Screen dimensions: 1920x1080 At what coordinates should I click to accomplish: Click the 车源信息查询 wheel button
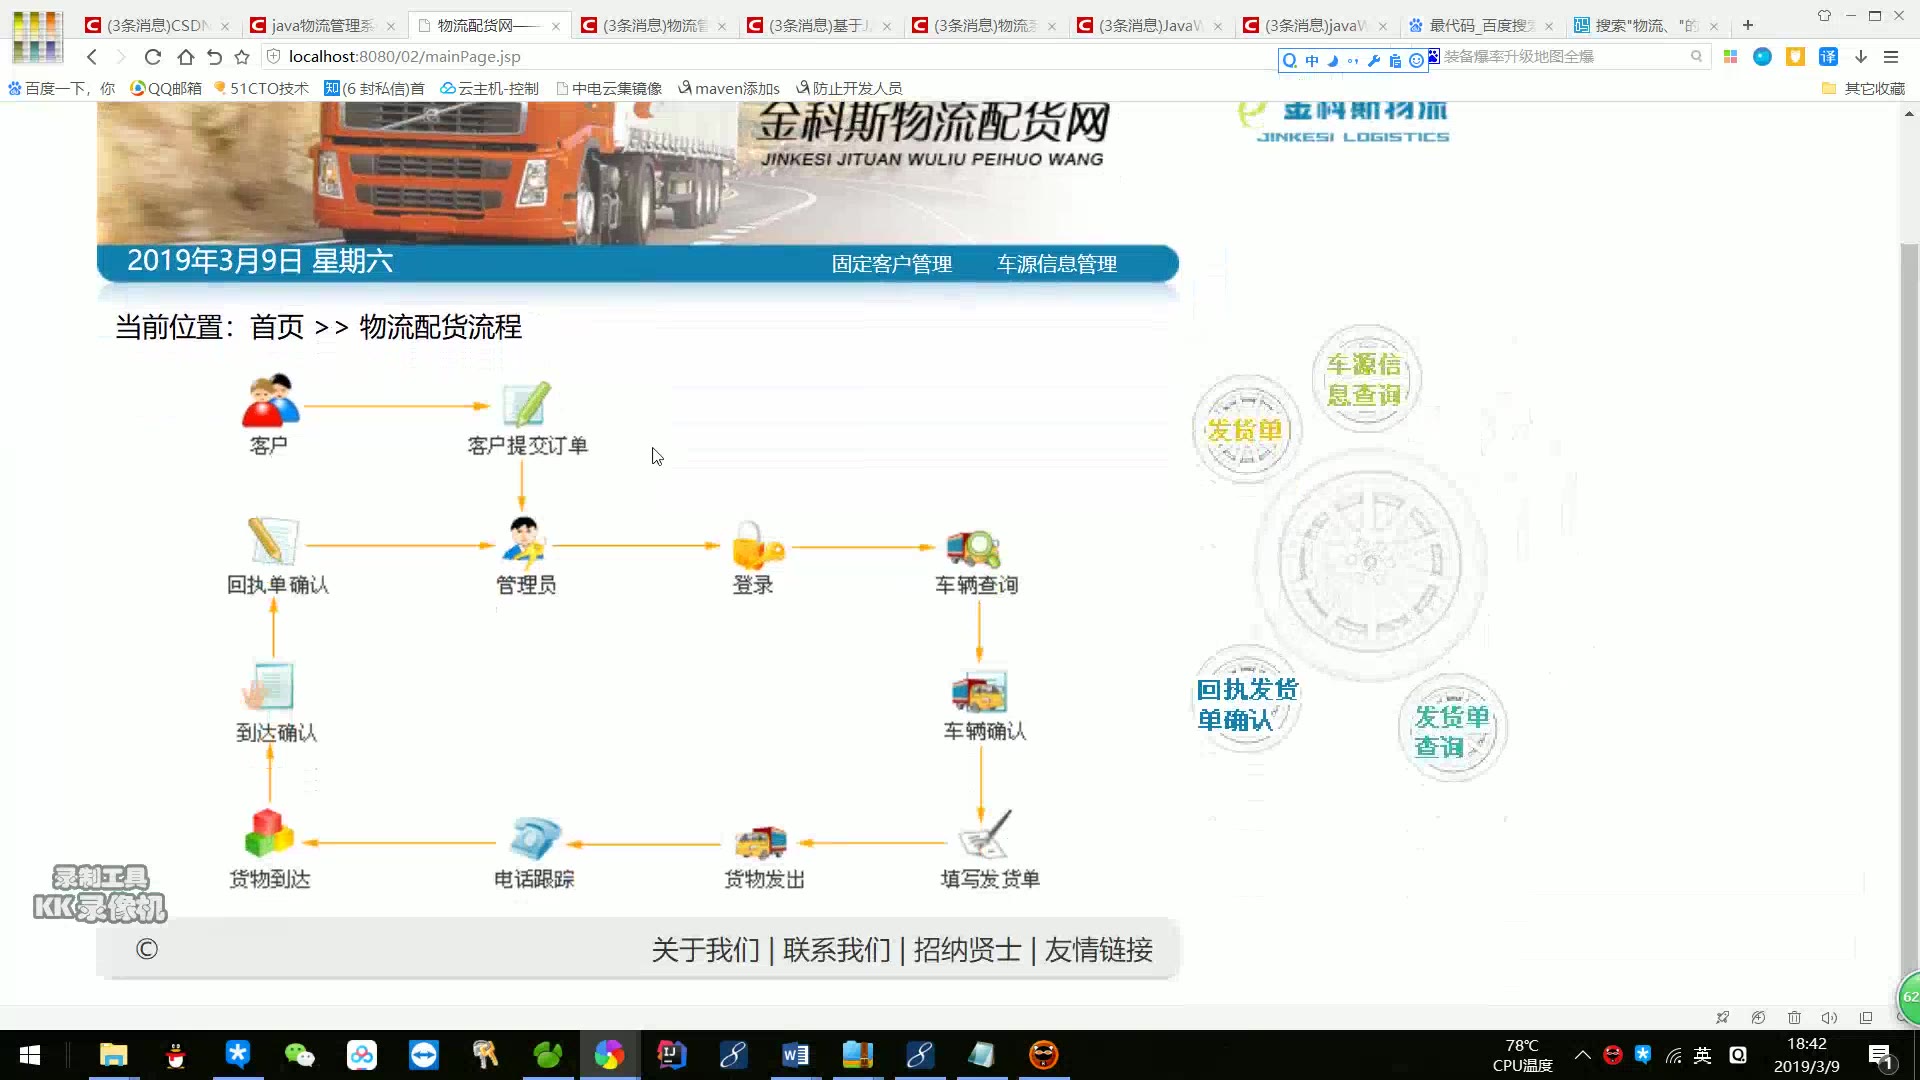[1365, 379]
